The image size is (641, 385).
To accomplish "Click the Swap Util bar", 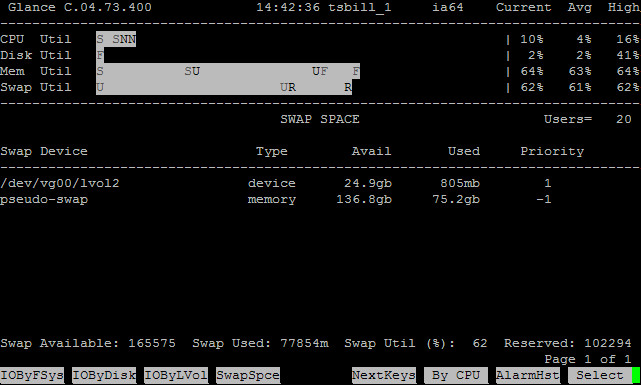I will pyautogui.click(x=224, y=87).
